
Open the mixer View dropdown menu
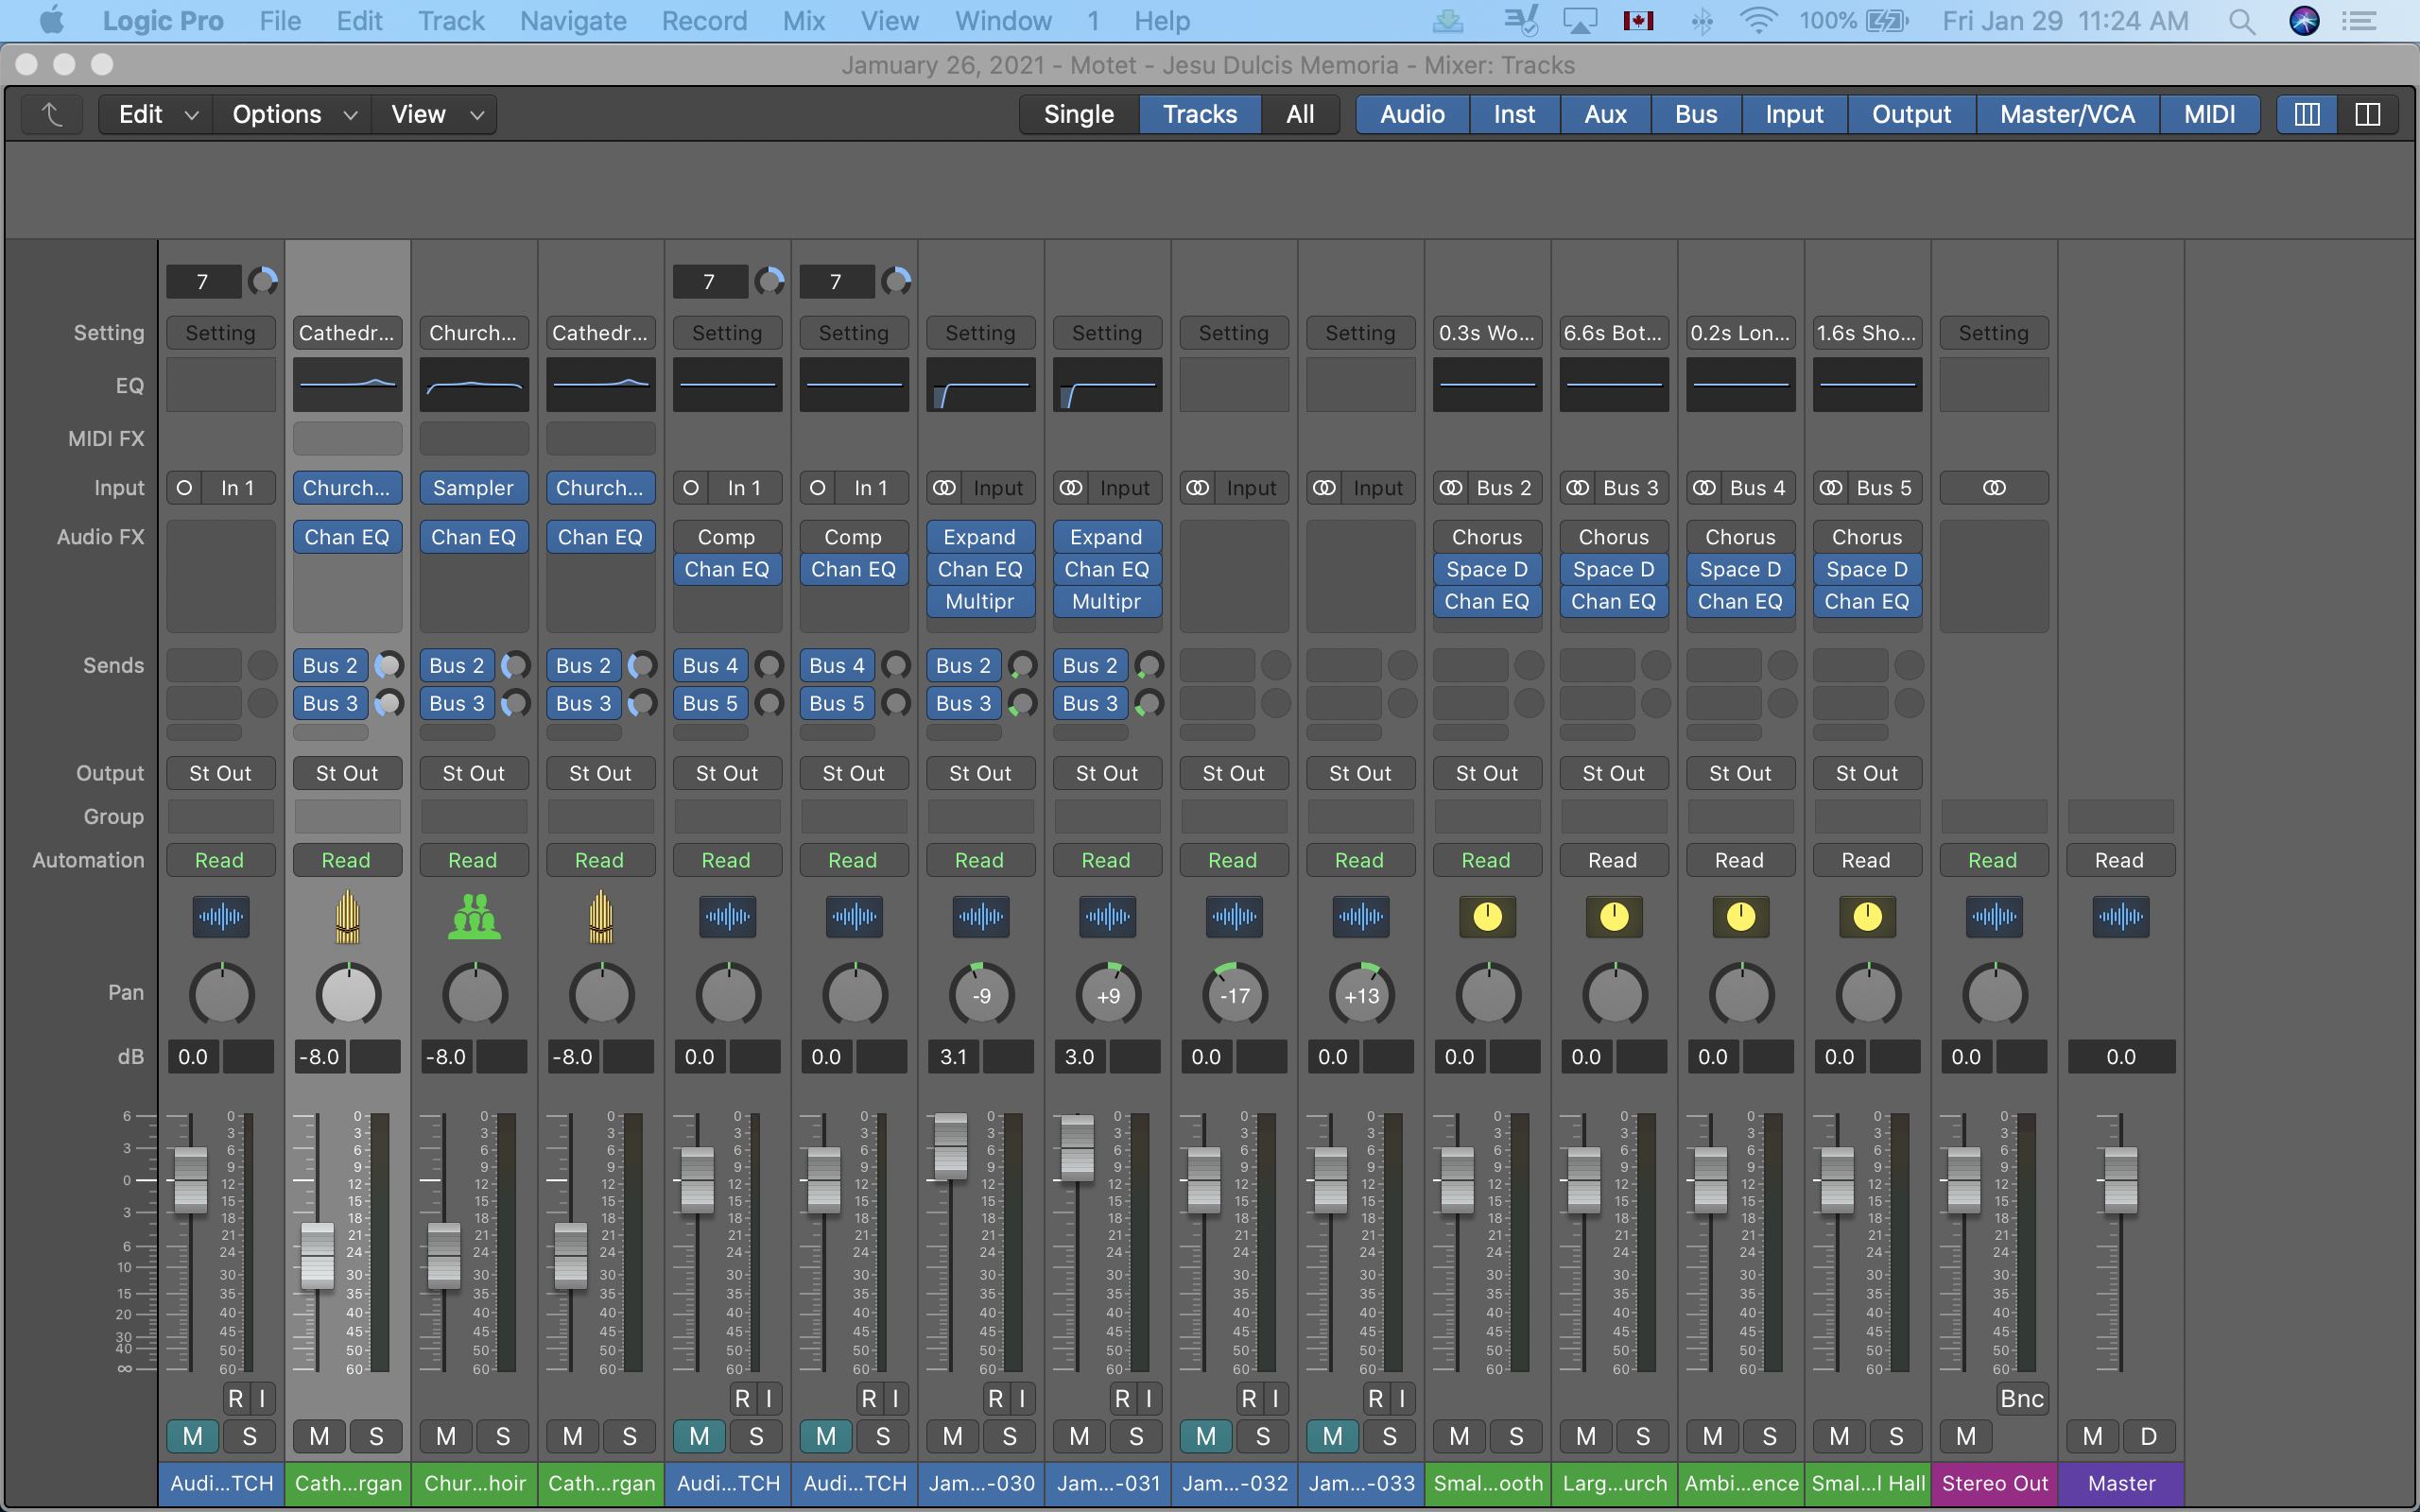(x=436, y=114)
